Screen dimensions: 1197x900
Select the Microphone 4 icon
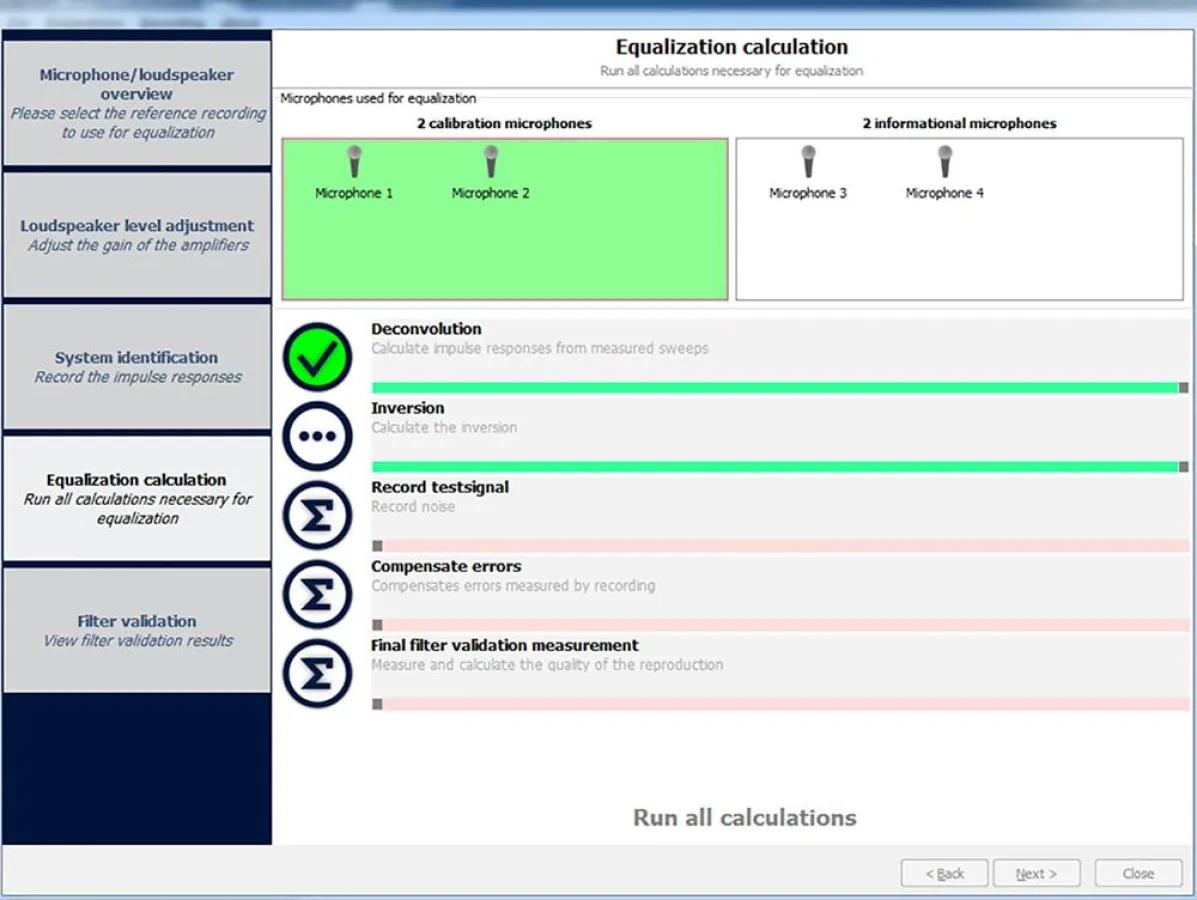pyautogui.click(x=944, y=162)
